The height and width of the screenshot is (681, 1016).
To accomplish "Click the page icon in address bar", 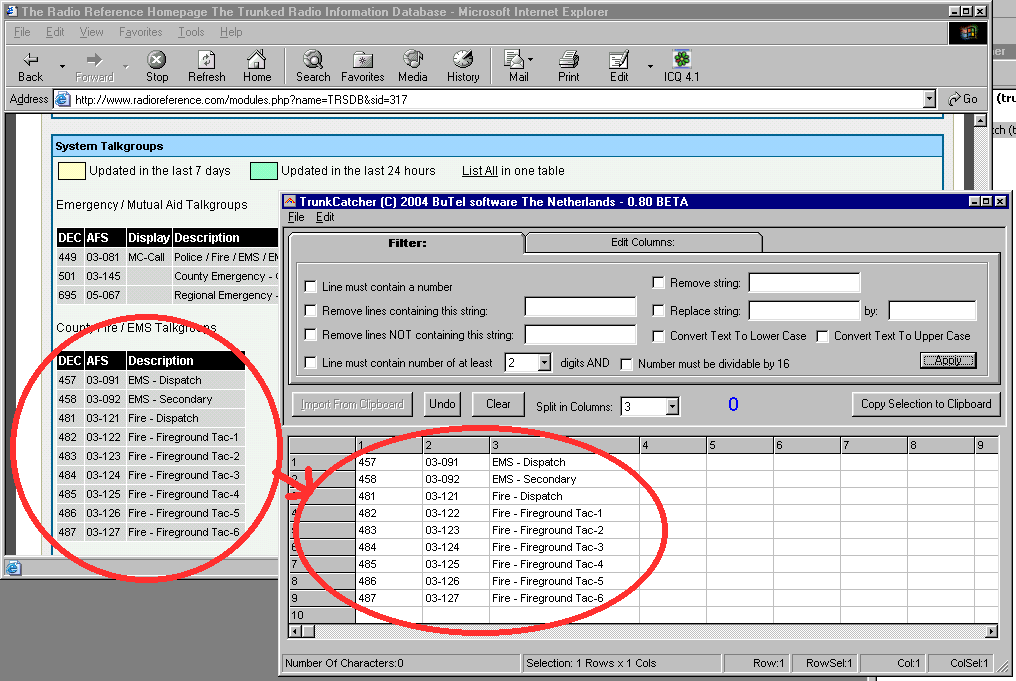I will coord(63,99).
